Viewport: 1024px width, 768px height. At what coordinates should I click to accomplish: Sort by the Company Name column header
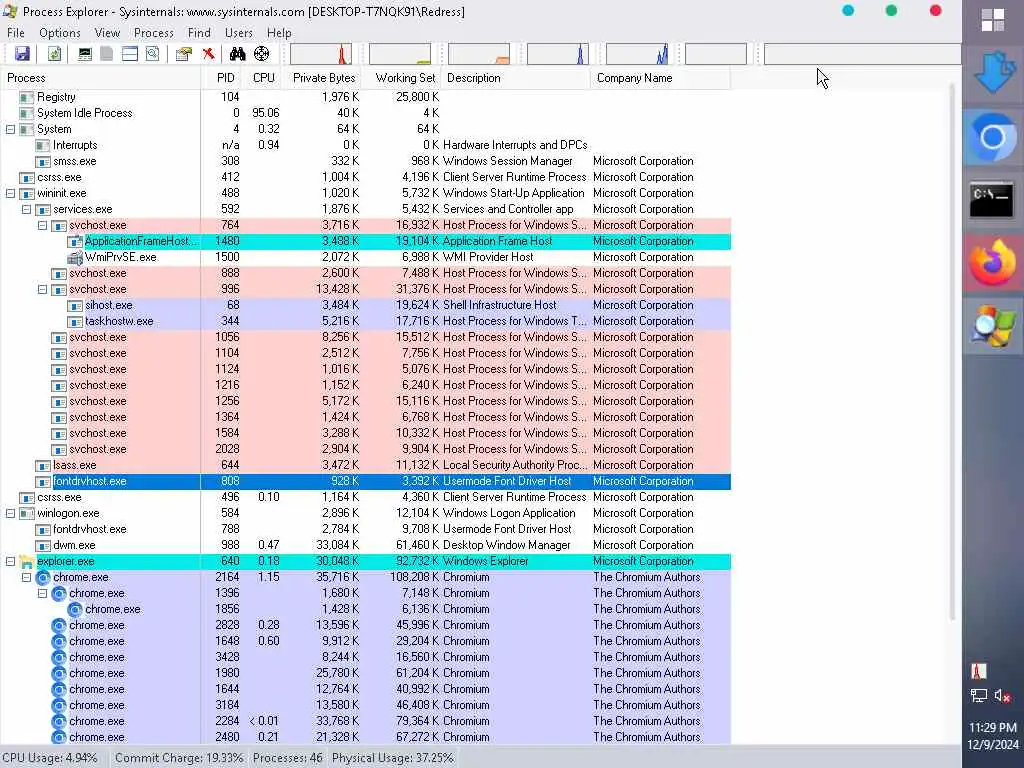660,78
